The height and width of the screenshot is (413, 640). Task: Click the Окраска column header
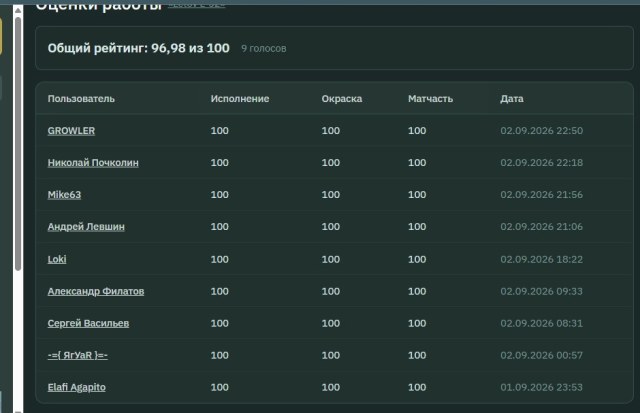[x=342, y=99]
